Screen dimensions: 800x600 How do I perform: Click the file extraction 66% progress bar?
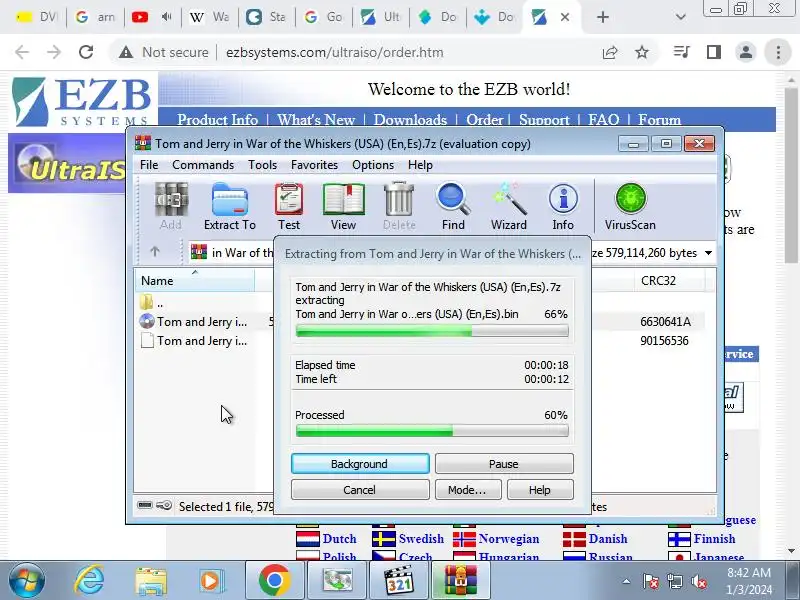432,331
